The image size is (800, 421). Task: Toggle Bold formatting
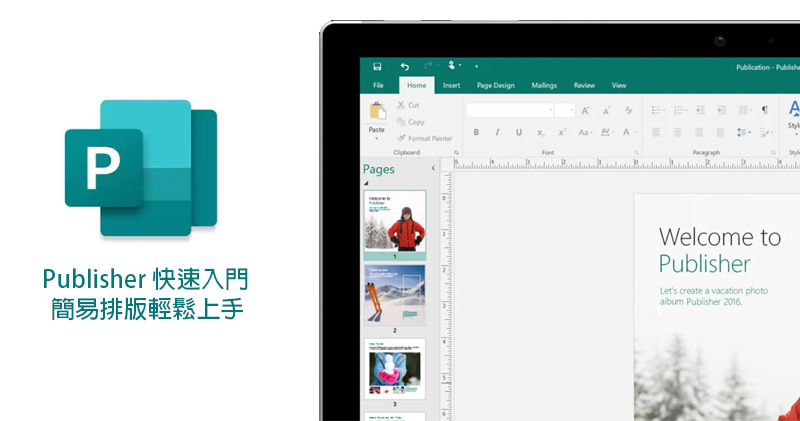tap(476, 132)
